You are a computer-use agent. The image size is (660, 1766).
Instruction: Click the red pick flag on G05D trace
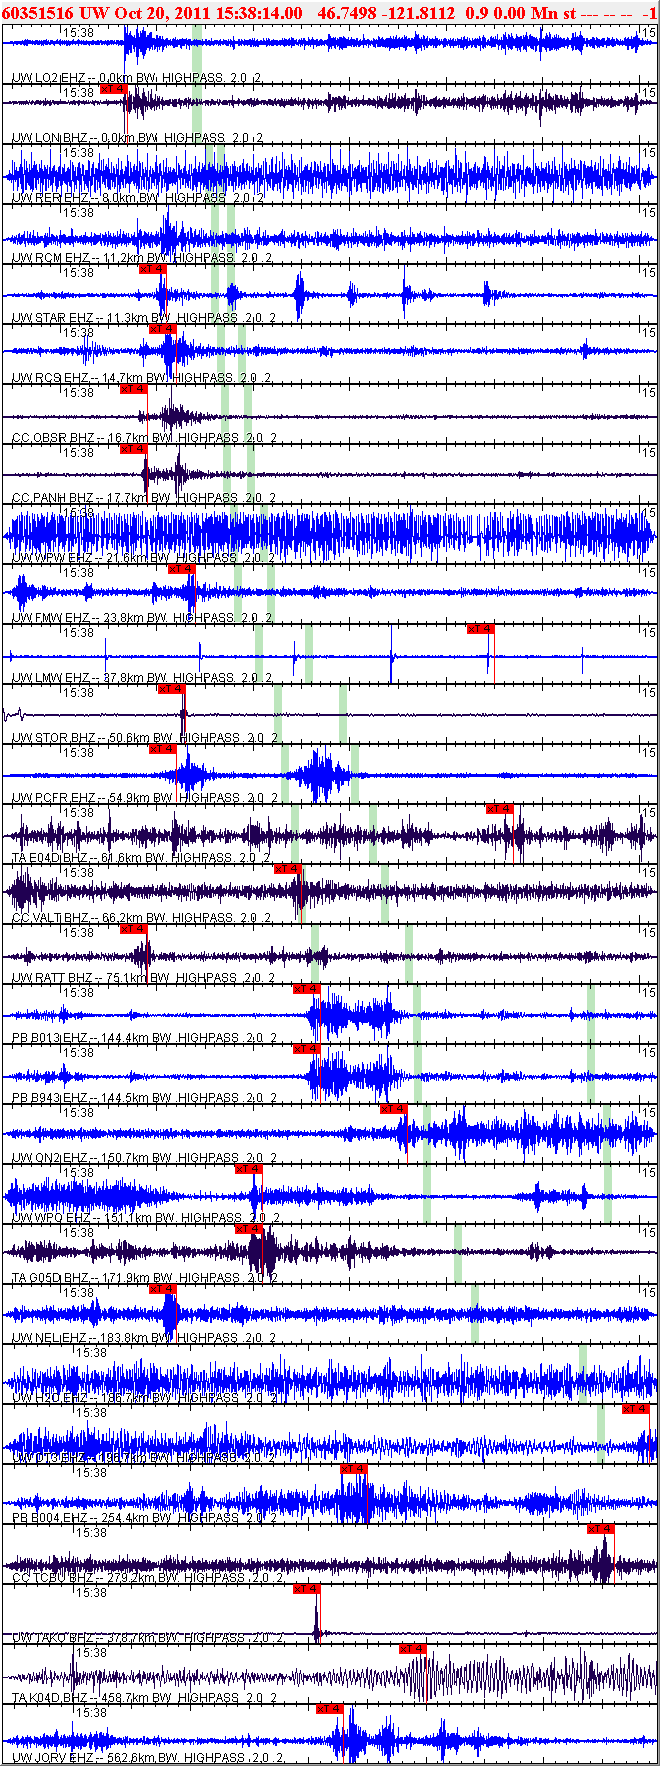coord(249,1229)
